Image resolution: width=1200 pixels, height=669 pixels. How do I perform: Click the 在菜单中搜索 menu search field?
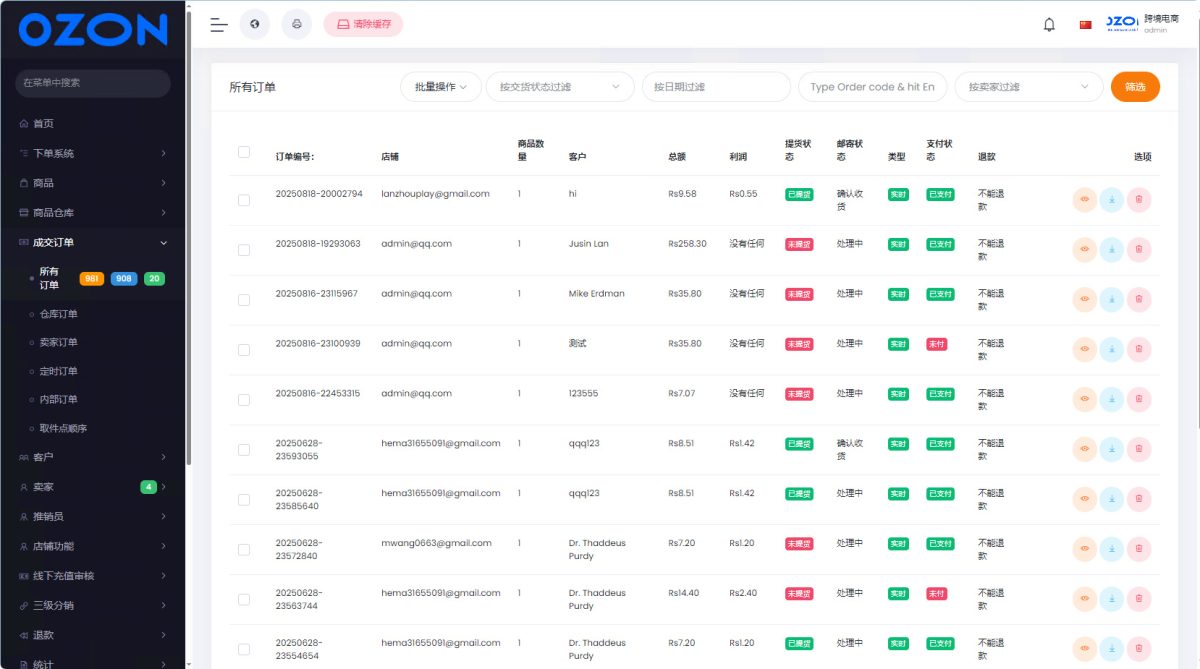(x=93, y=83)
